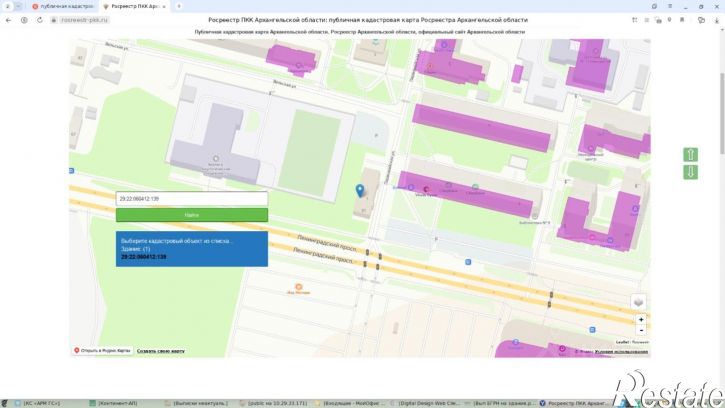Open the Континент-АП taskbar window
The width and height of the screenshot is (725, 408).
[x=118, y=403]
